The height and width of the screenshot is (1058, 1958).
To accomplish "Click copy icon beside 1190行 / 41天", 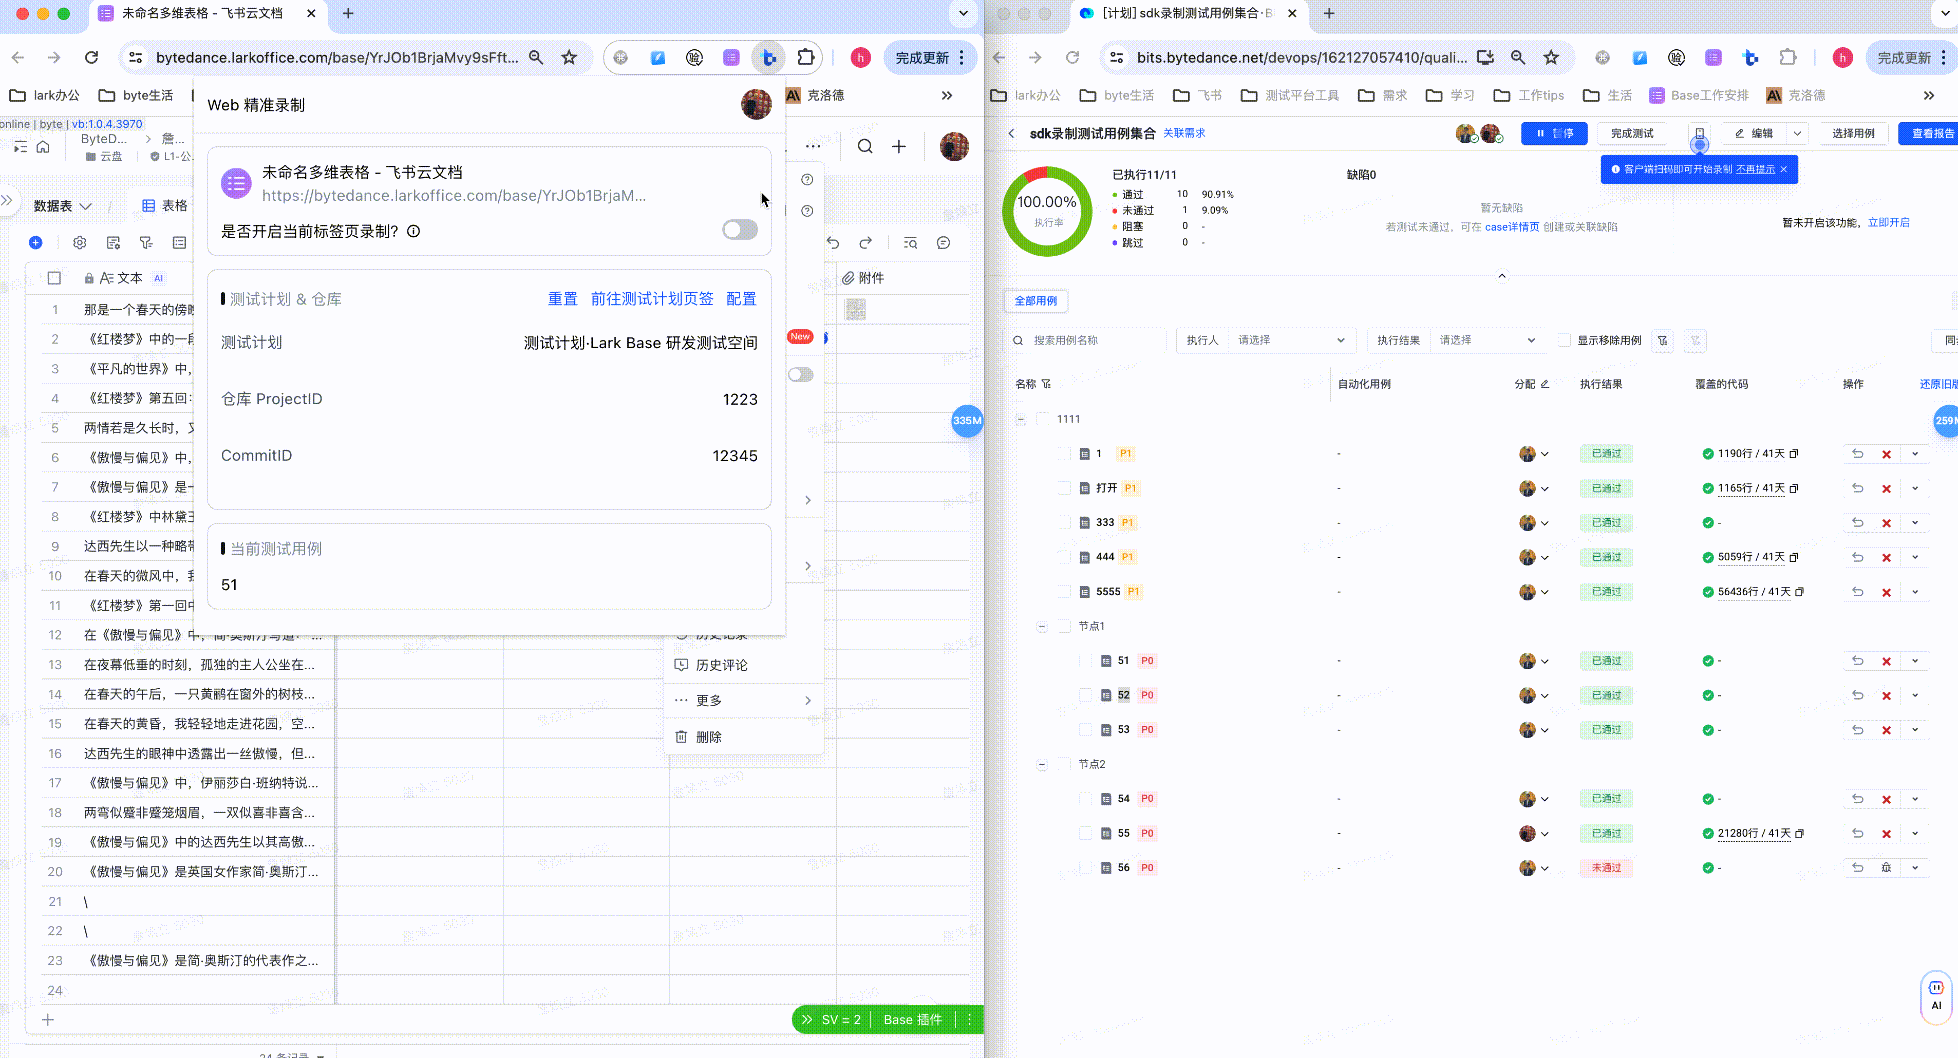I will point(1794,454).
